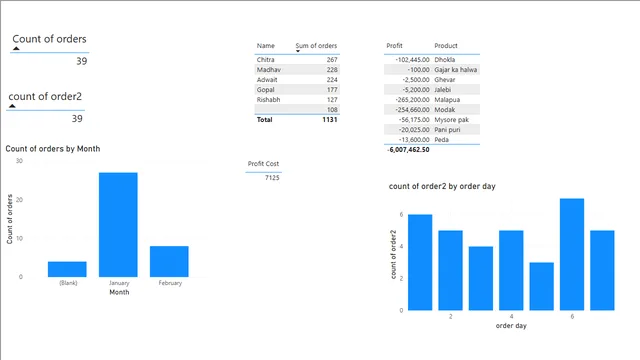Select the Adwait name cell
Image resolution: width=640 pixels, height=360 pixels.
[x=267, y=80]
